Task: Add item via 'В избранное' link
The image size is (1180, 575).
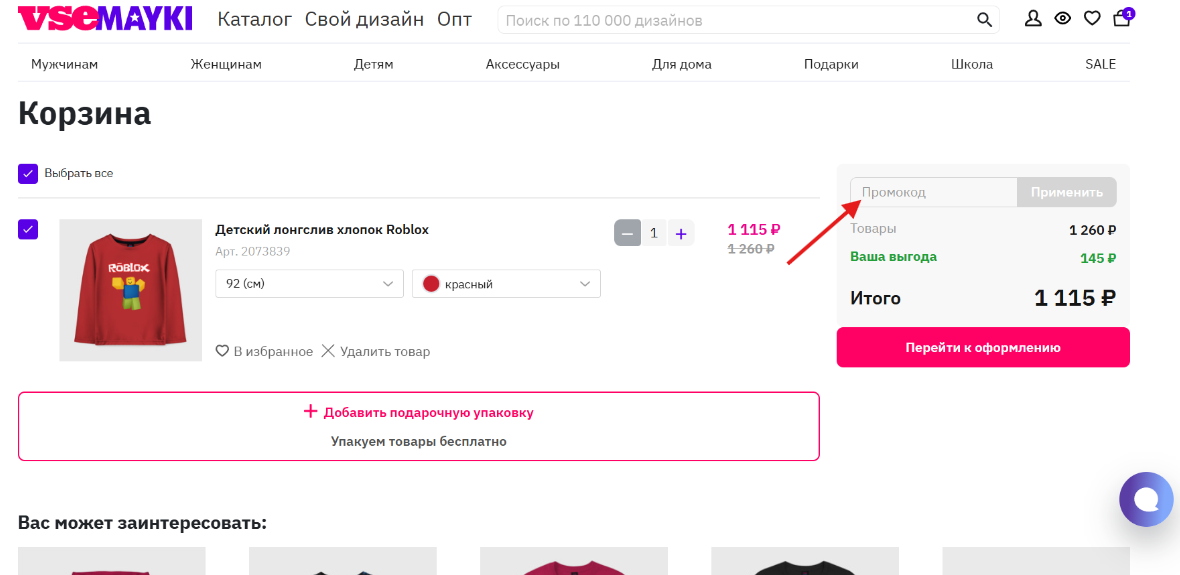Action: point(264,351)
